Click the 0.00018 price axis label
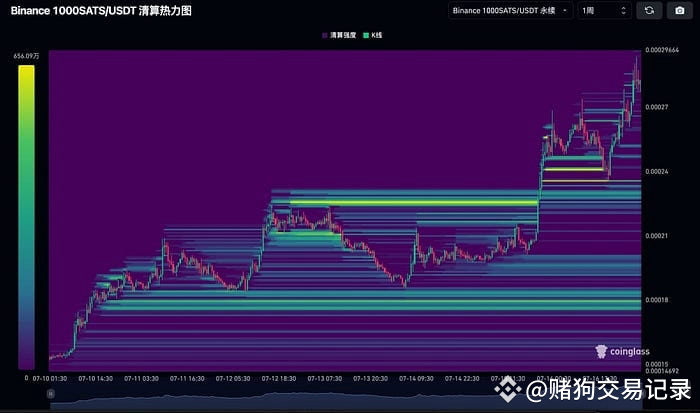The height and width of the screenshot is (413, 700). point(657,300)
